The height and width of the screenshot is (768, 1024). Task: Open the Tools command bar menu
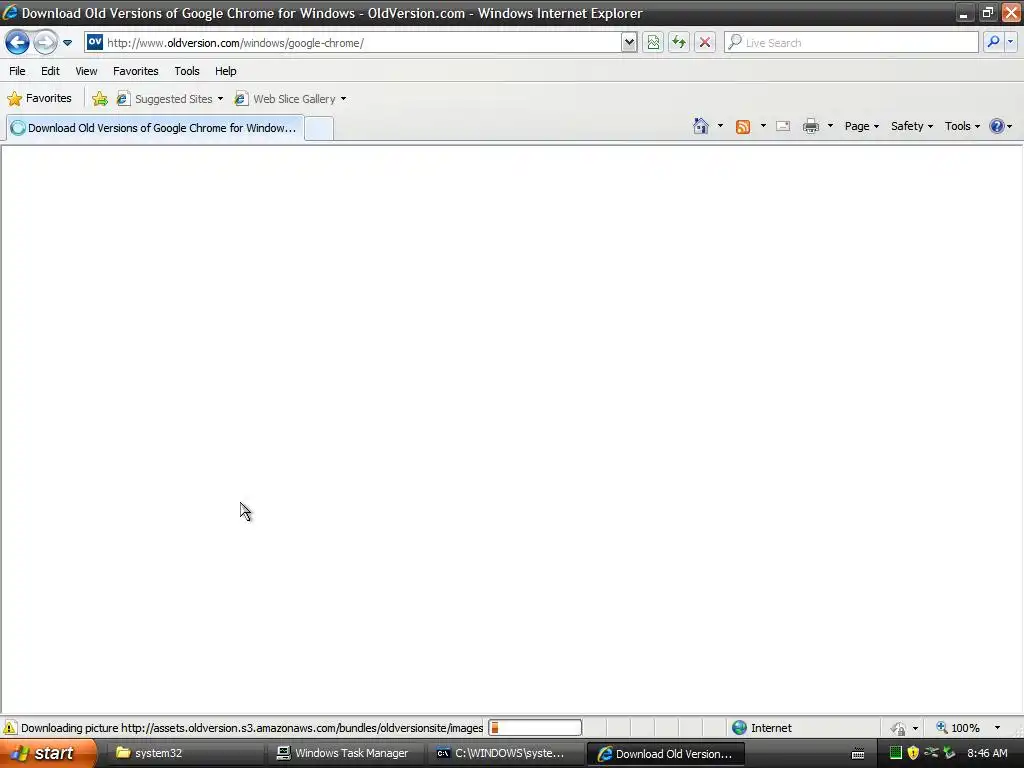[962, 126]
